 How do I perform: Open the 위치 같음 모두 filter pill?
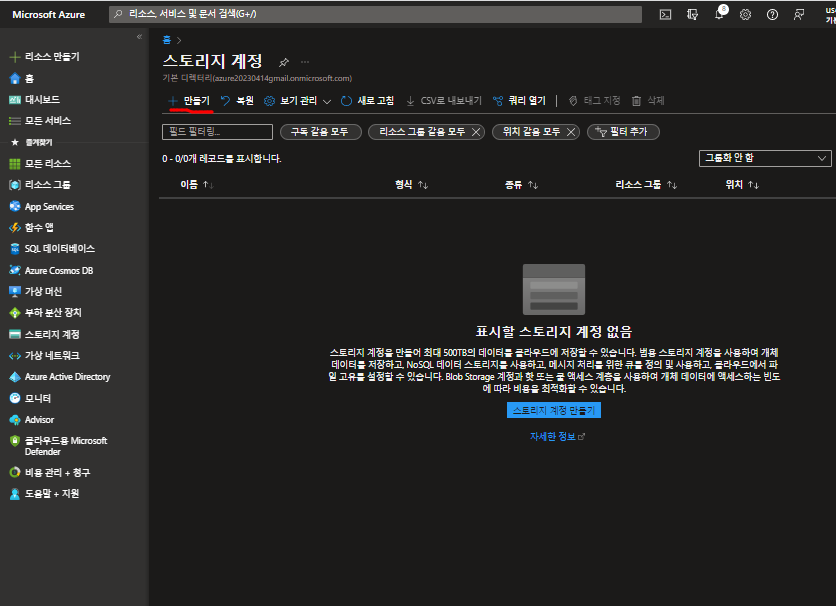click(531, 132)
